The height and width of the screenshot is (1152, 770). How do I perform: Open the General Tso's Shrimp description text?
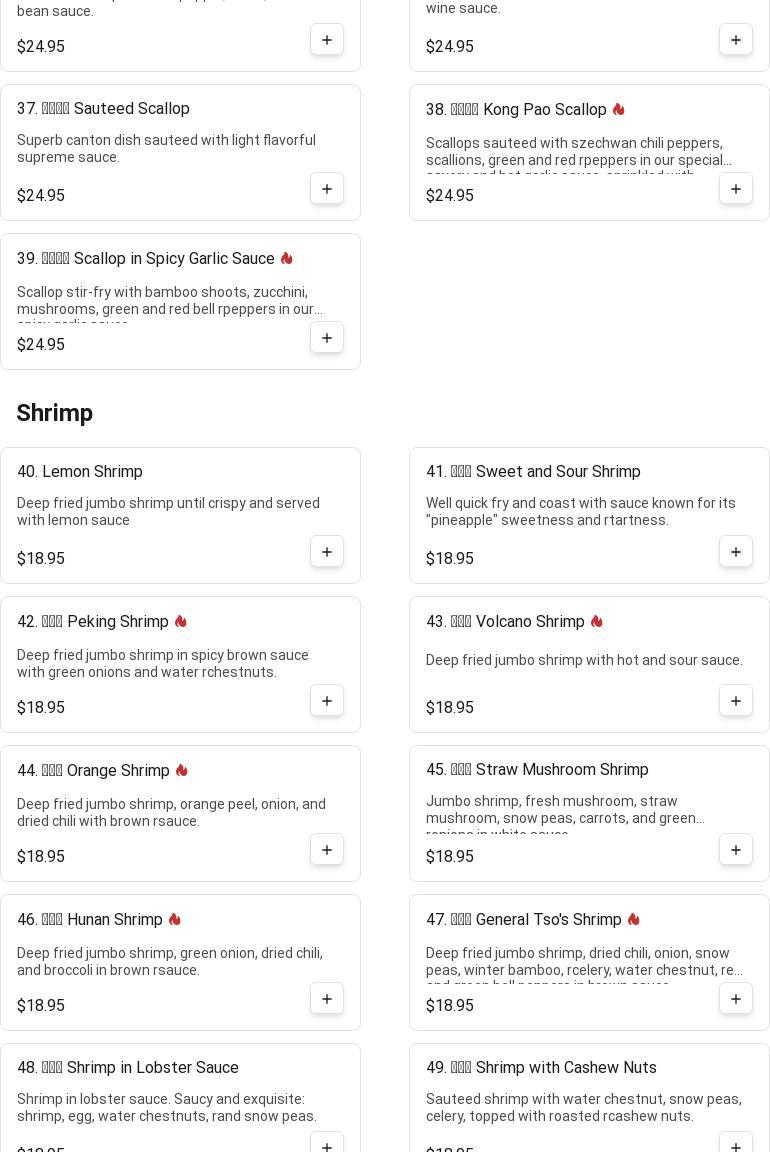[x=584, y=961]
